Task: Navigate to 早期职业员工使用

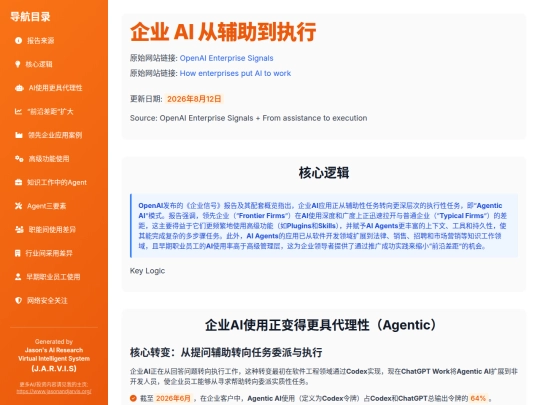Action: [53, 277]
